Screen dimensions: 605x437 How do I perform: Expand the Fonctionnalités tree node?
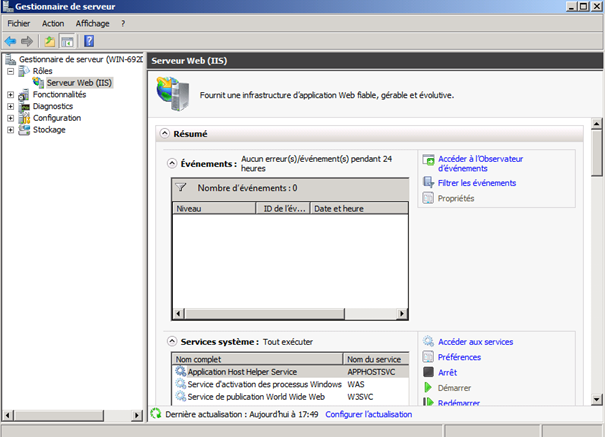click(11, 95)
